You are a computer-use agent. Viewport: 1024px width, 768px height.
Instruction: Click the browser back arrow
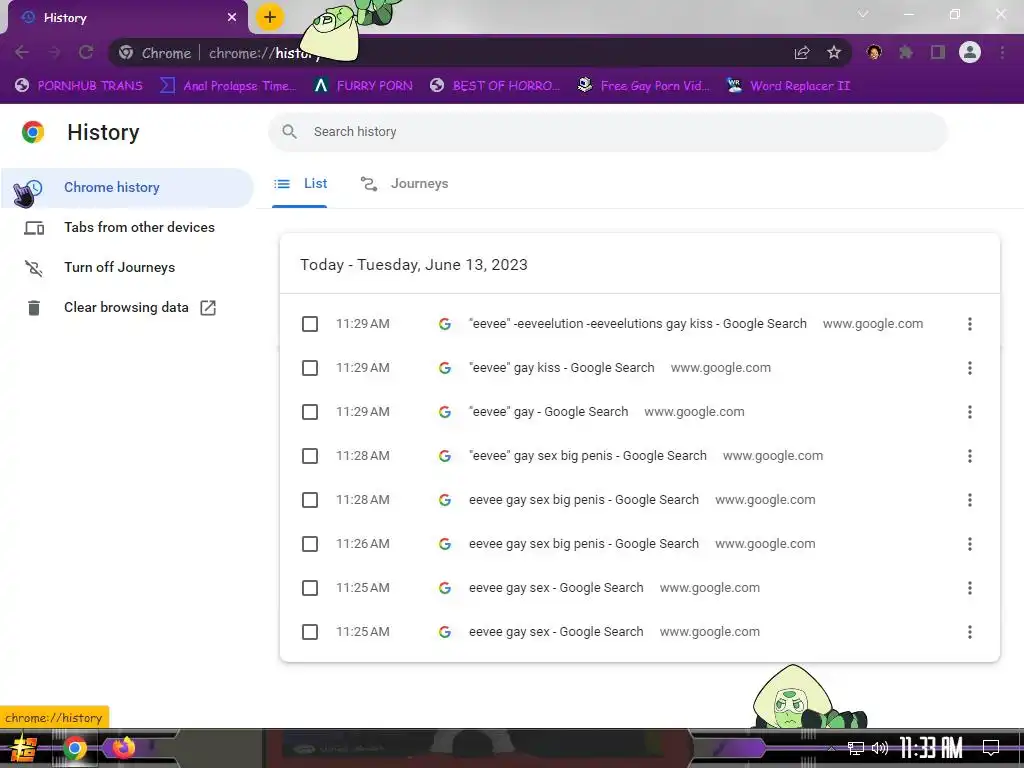click(22, 53)
